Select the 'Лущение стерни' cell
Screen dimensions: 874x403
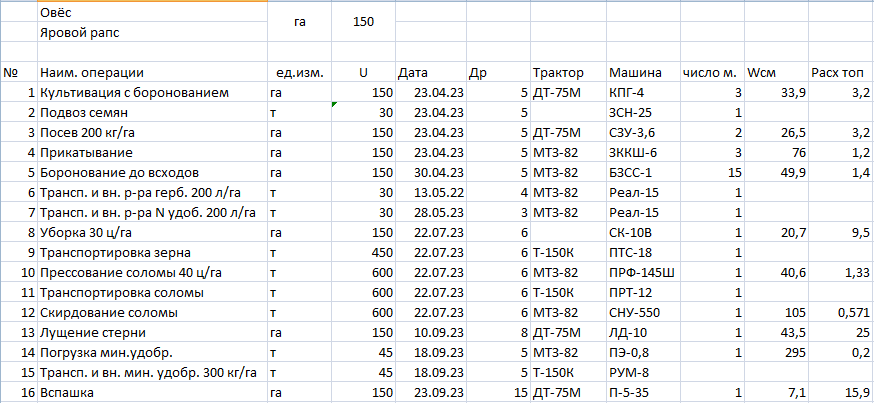[153, 333]
